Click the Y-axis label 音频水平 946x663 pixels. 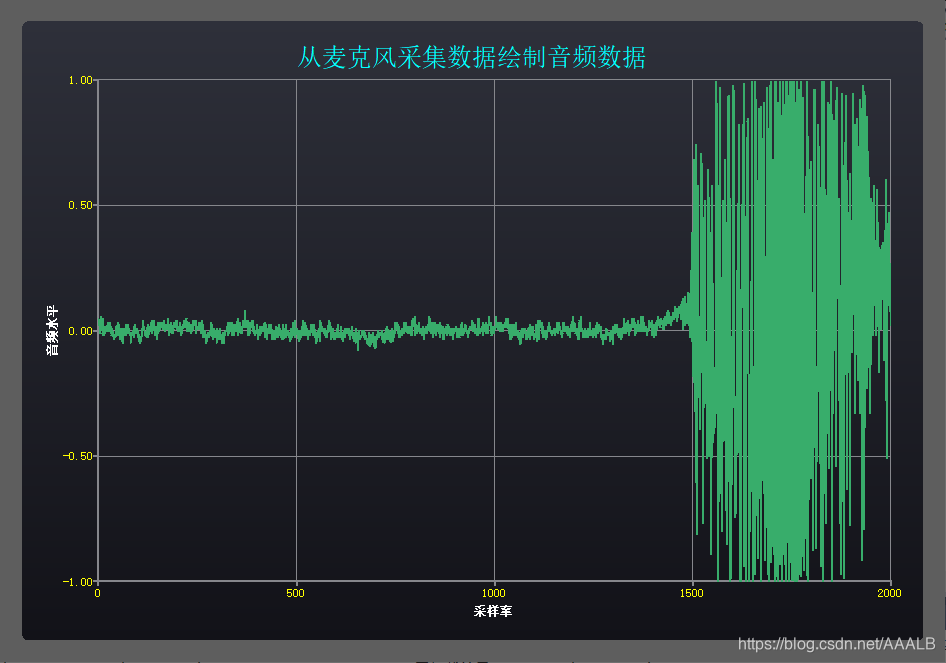[x=53, y=330]
